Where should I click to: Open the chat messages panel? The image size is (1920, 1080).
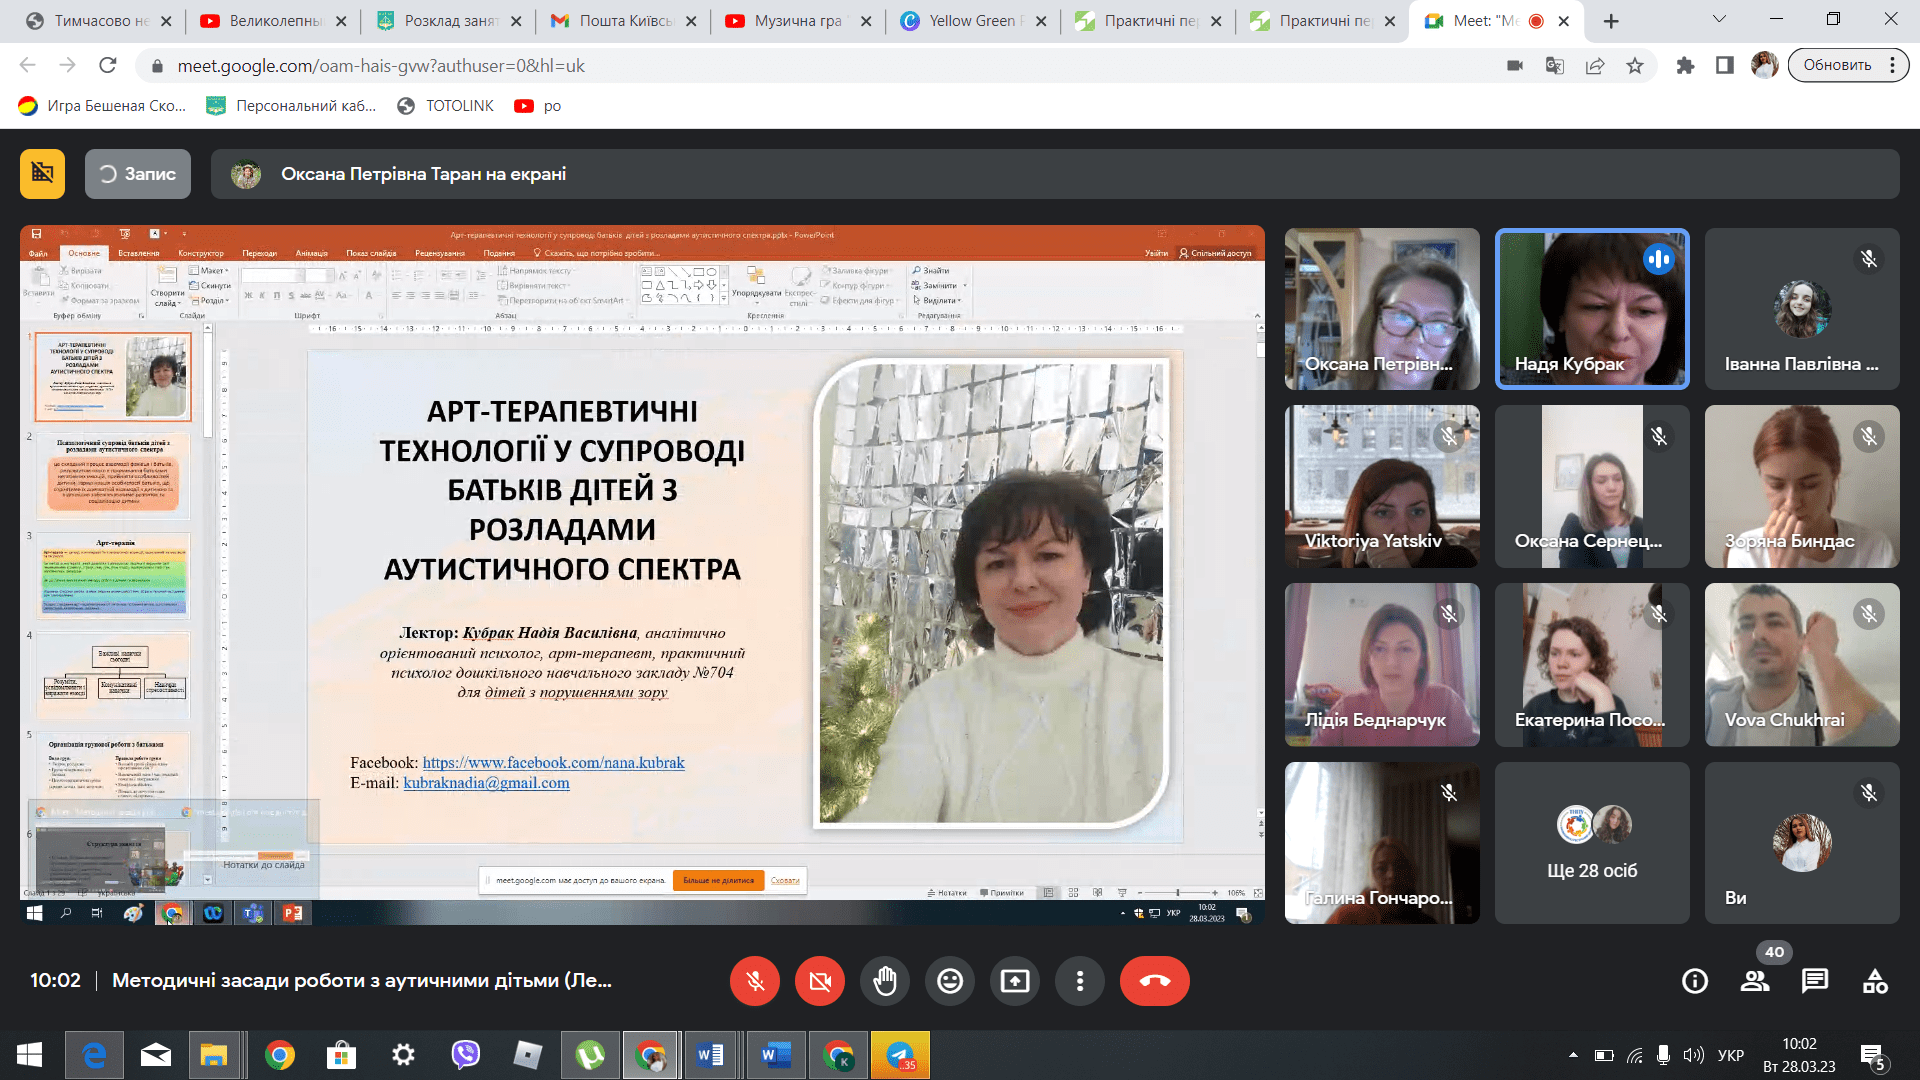(1815, 981)
